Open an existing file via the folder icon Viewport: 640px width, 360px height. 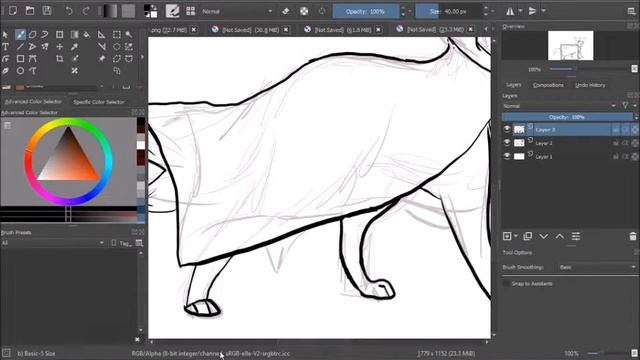pos(30,11)
